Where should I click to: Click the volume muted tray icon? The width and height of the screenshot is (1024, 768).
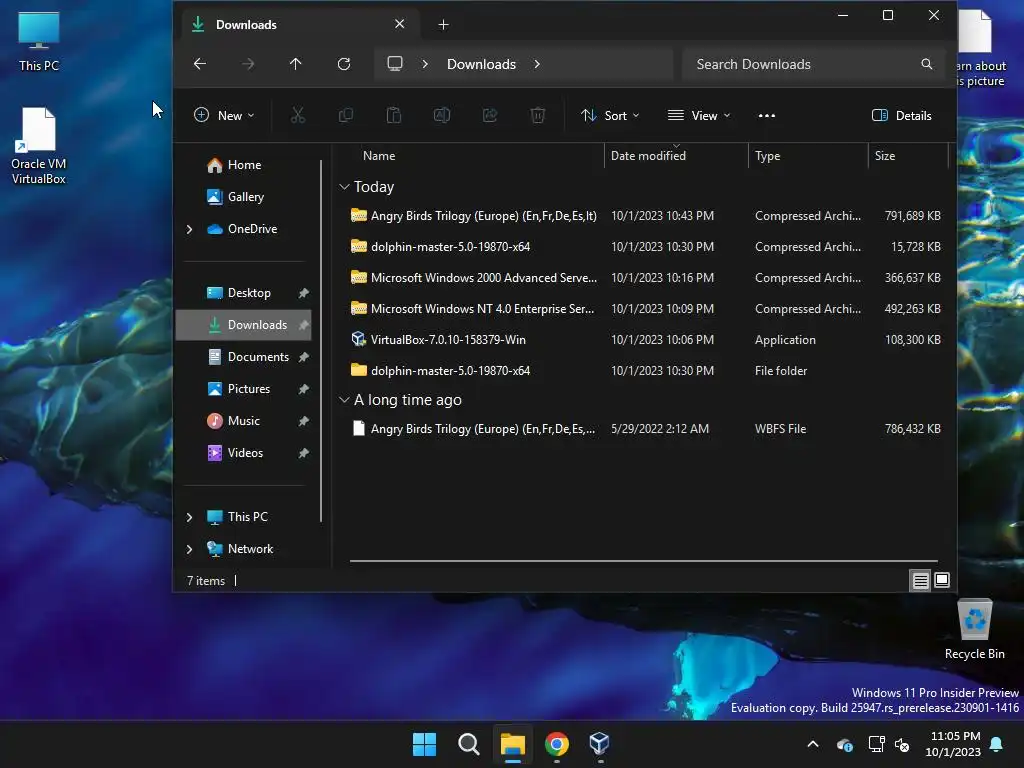pyautogui.click(x=903, y=744)
